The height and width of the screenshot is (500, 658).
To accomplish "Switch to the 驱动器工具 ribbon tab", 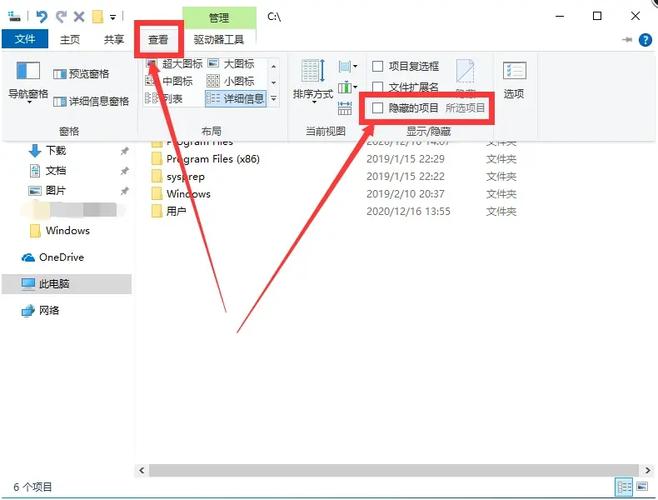I will coord(219,39).
